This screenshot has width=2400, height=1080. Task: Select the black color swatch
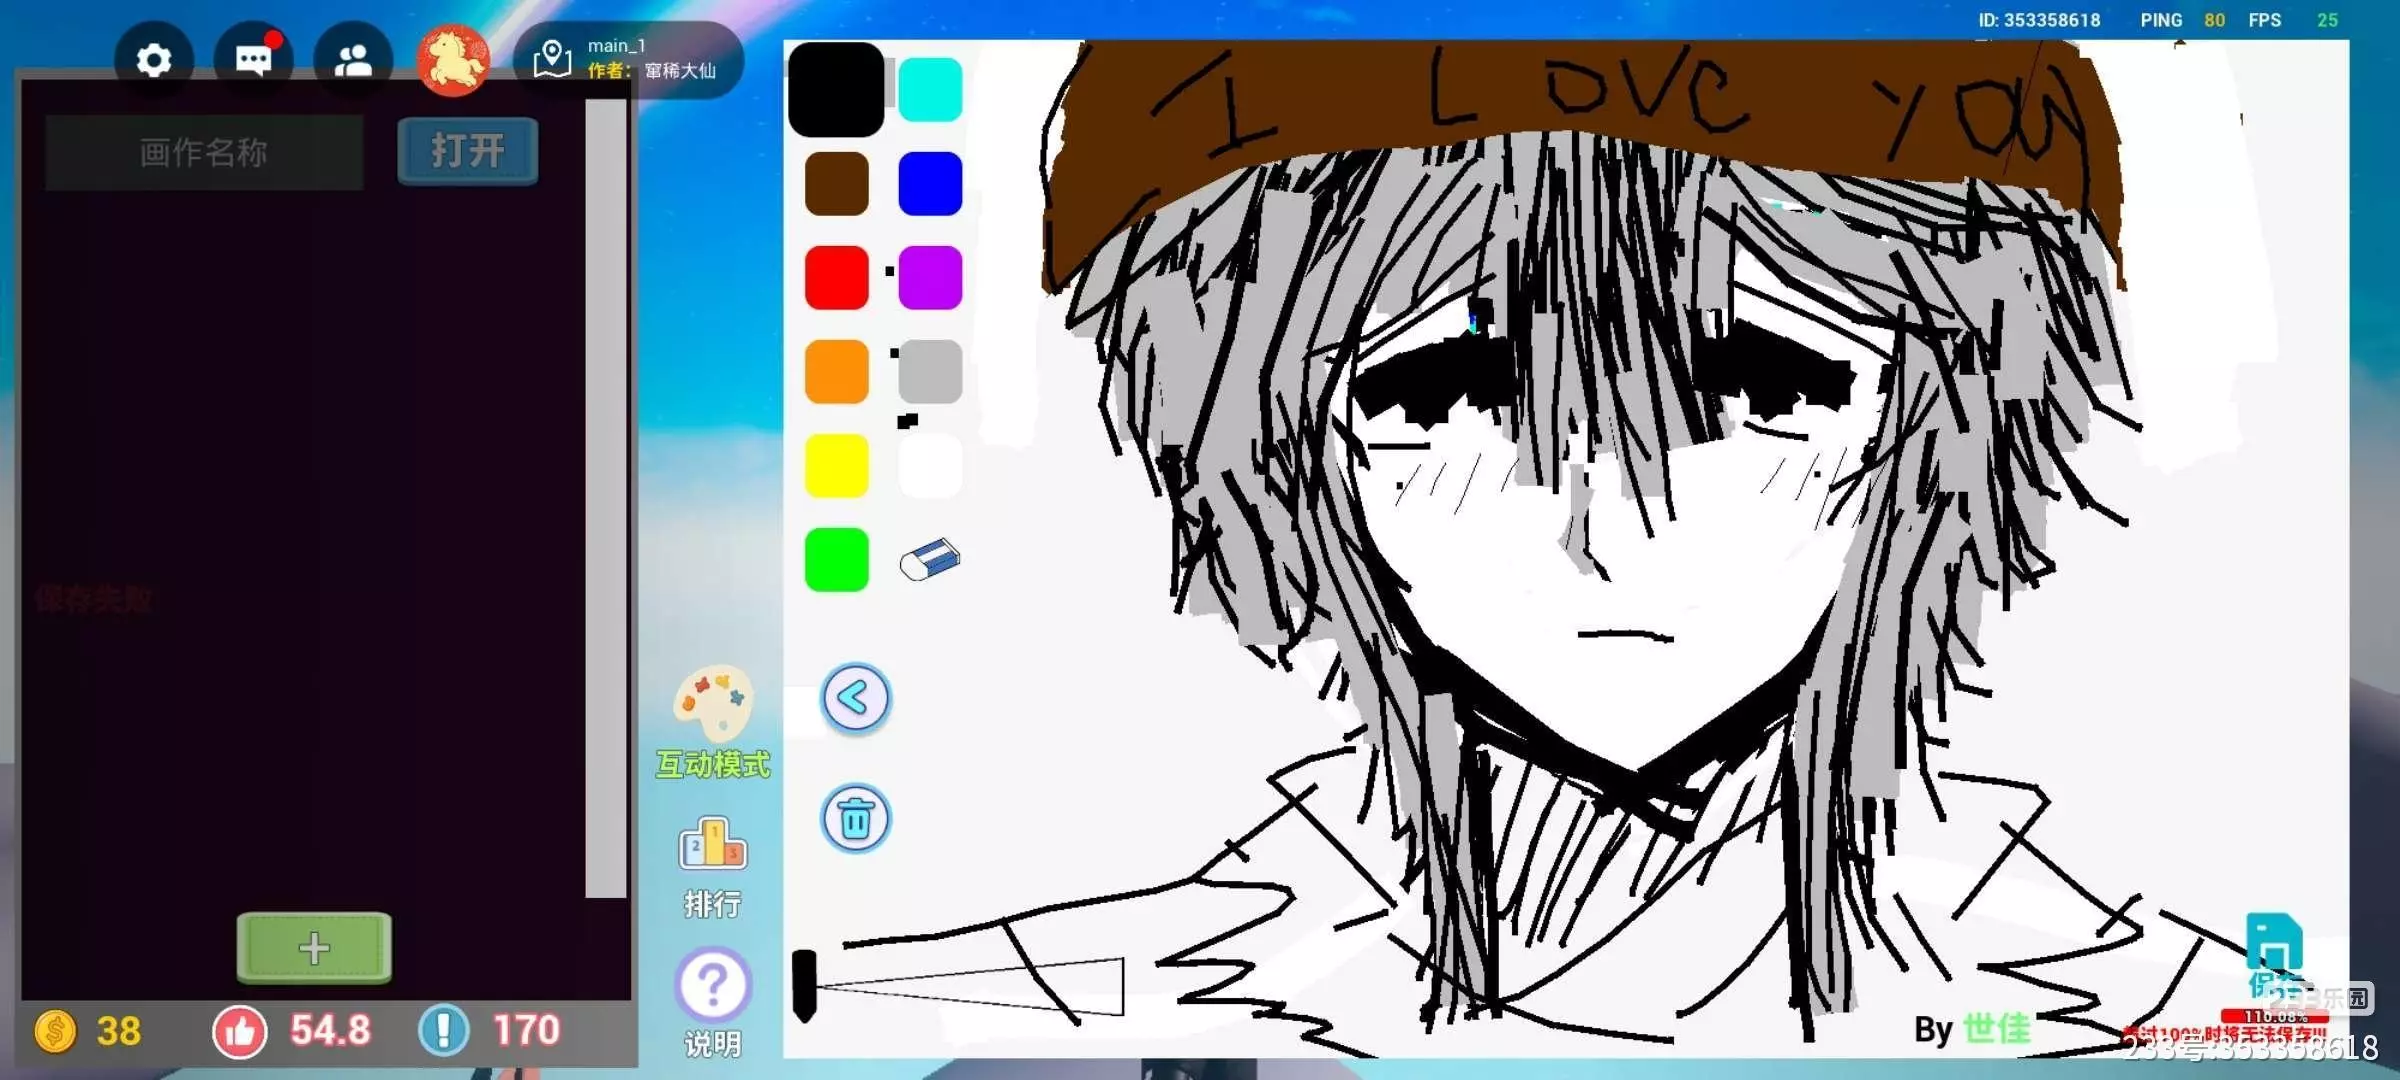[836, 90]
